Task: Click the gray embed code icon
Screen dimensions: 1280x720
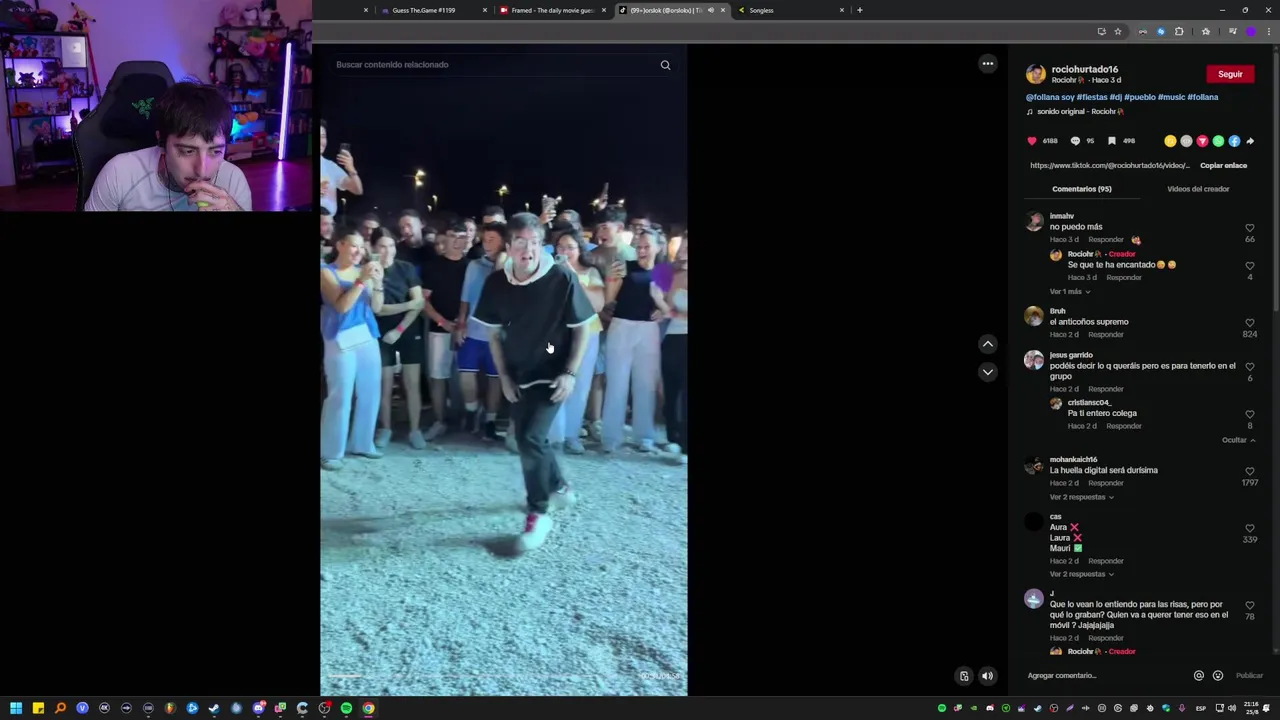Action: click(1186, 141)
